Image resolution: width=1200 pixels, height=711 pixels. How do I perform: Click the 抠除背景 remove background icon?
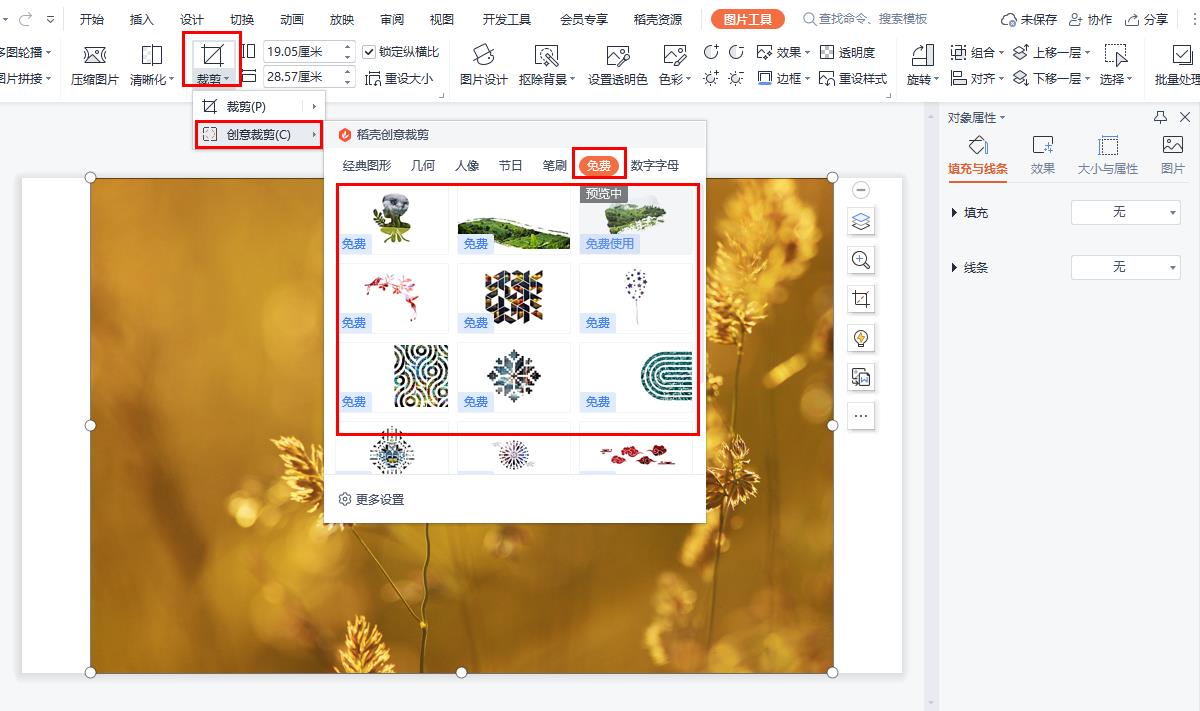coord(547,56)
